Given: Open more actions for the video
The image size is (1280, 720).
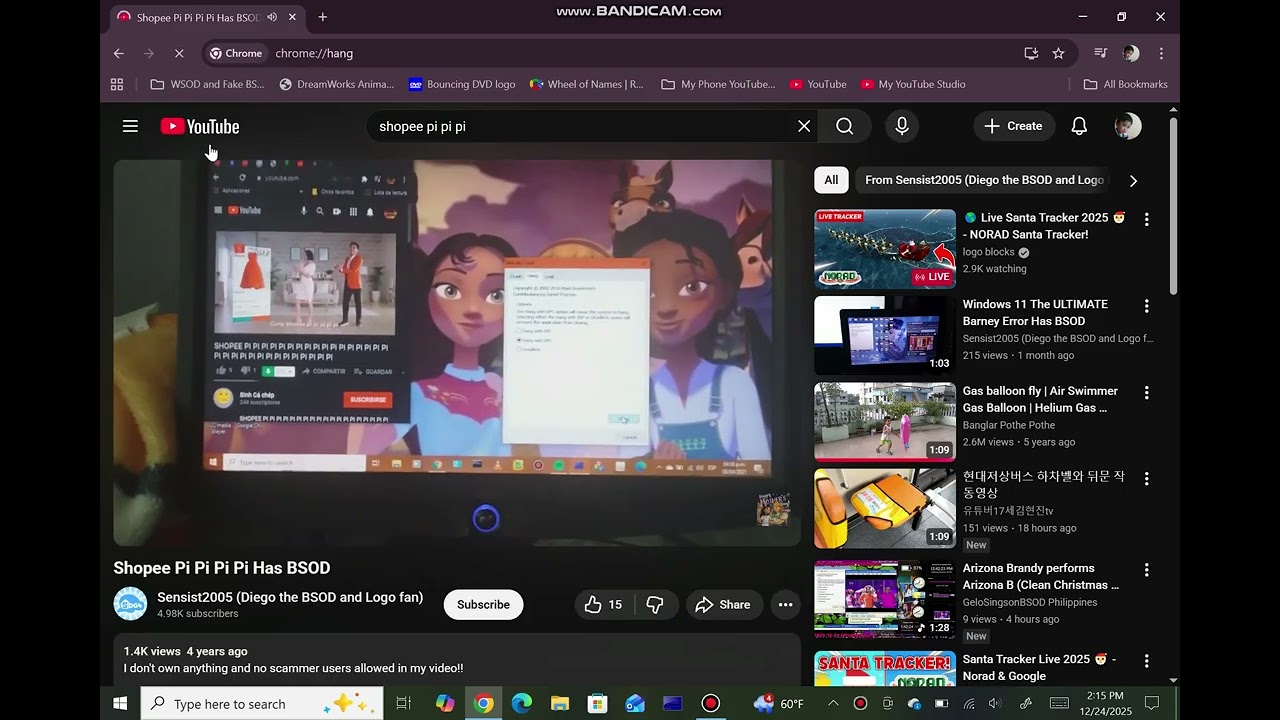Looking at the screenshot, I should [785, 604].
